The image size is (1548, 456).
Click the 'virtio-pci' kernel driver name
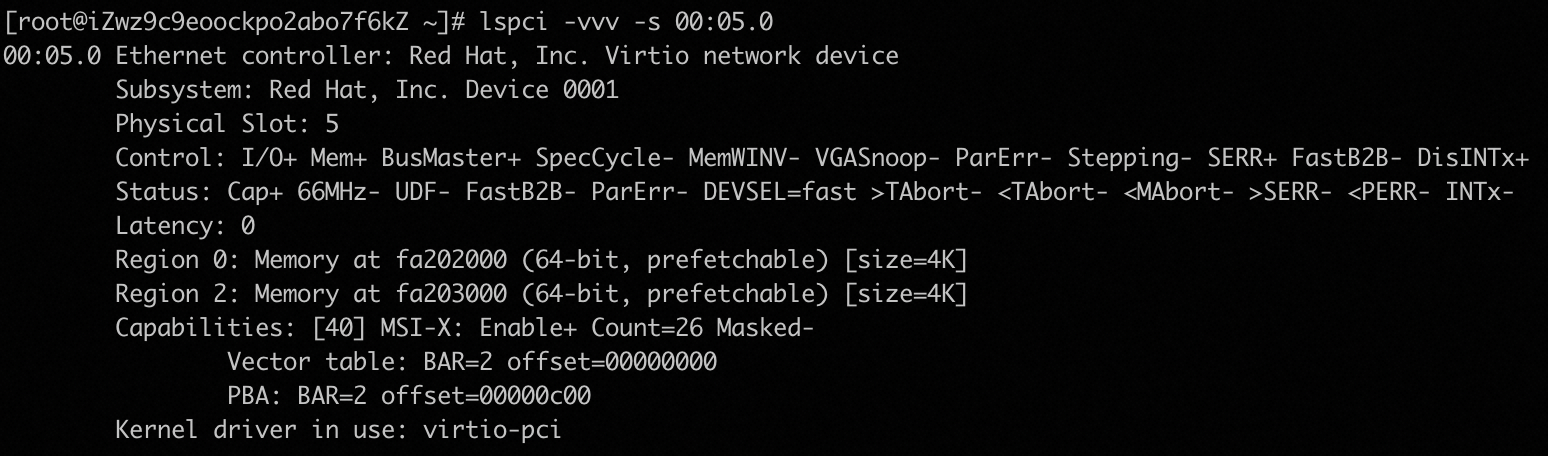pyautogui.click(x=493, y=431)
